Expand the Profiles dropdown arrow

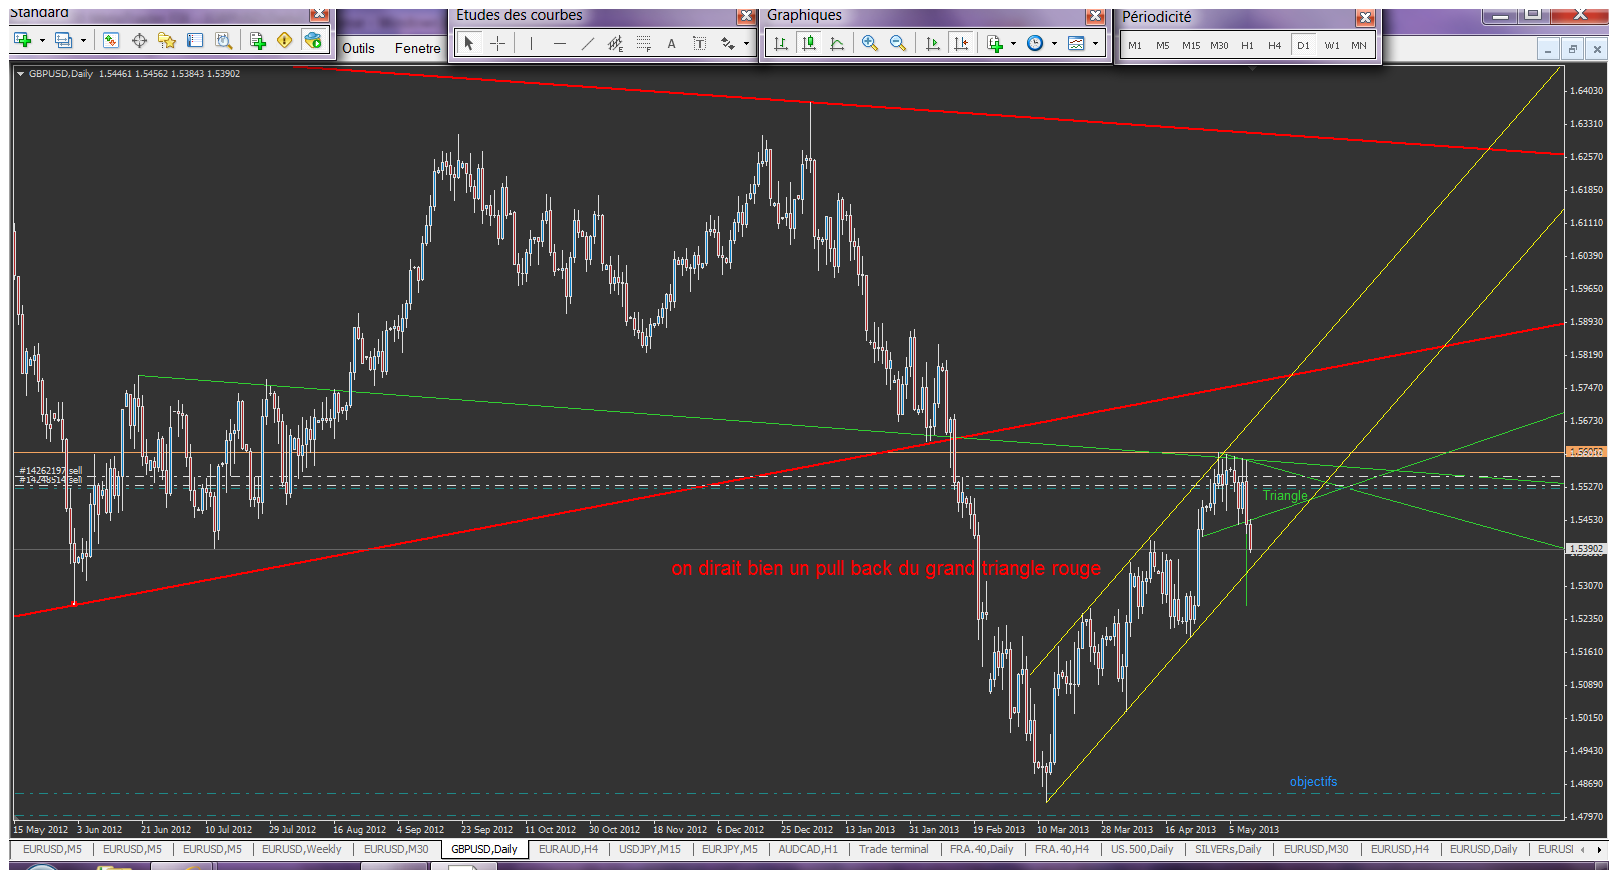(x=83, y=40)
